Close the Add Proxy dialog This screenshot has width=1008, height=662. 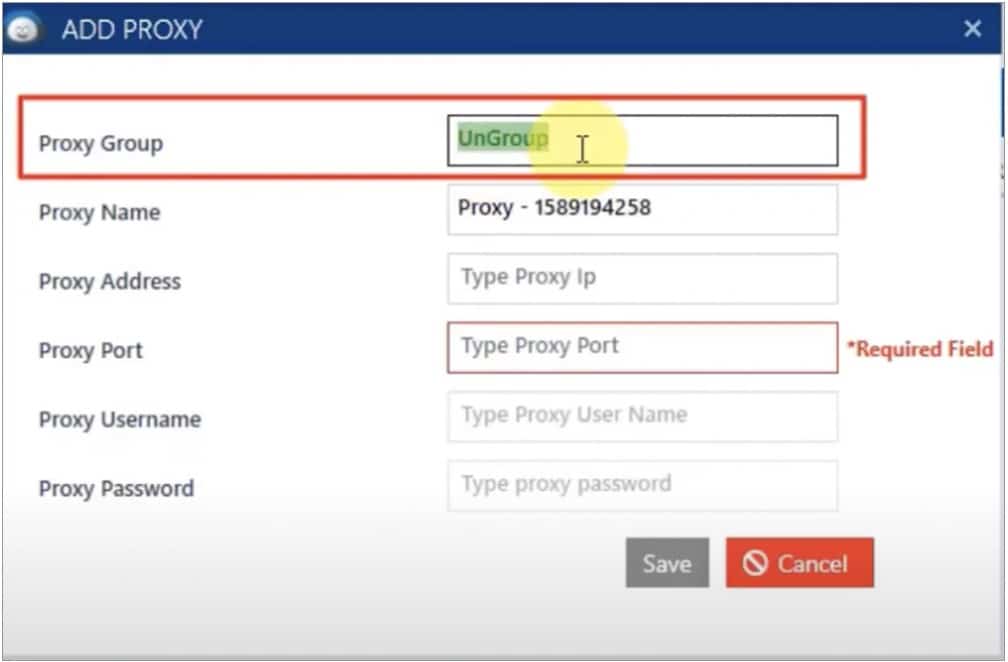(x=972, y=28)
